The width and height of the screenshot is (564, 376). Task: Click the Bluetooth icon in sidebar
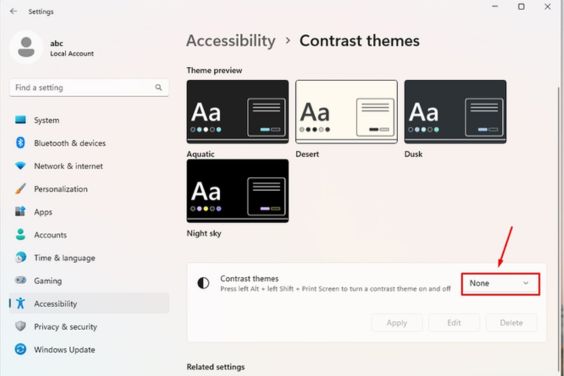point(21,143)
